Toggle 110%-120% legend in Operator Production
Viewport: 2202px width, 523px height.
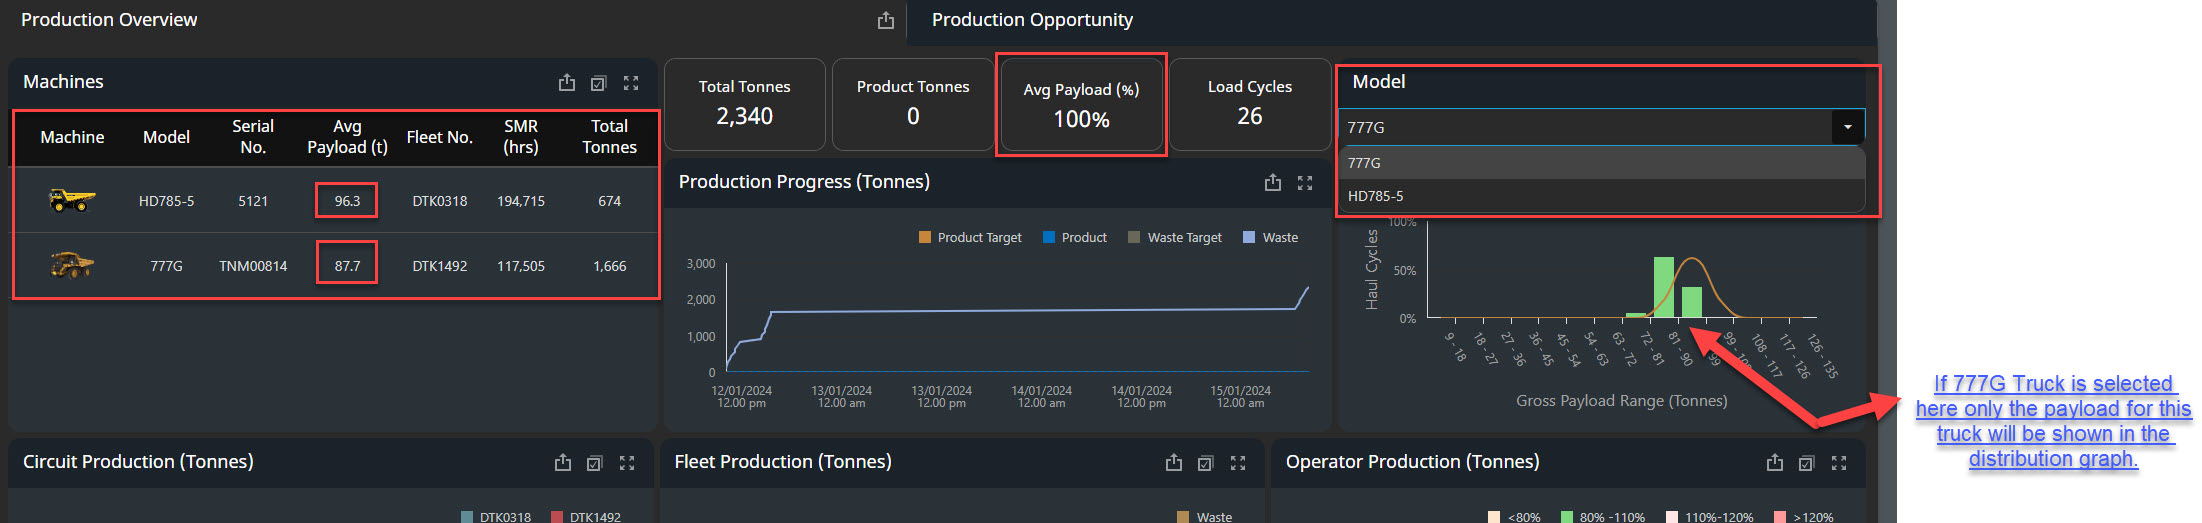[1710, 517]
